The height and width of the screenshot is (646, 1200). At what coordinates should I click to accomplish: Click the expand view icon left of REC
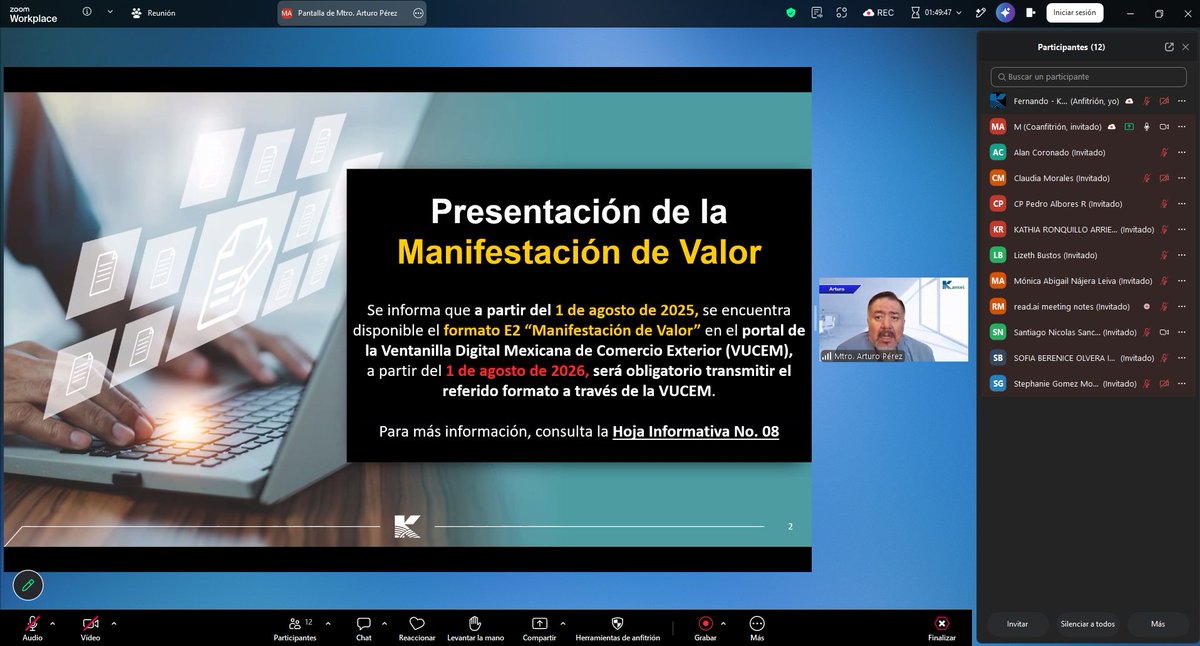842,13
